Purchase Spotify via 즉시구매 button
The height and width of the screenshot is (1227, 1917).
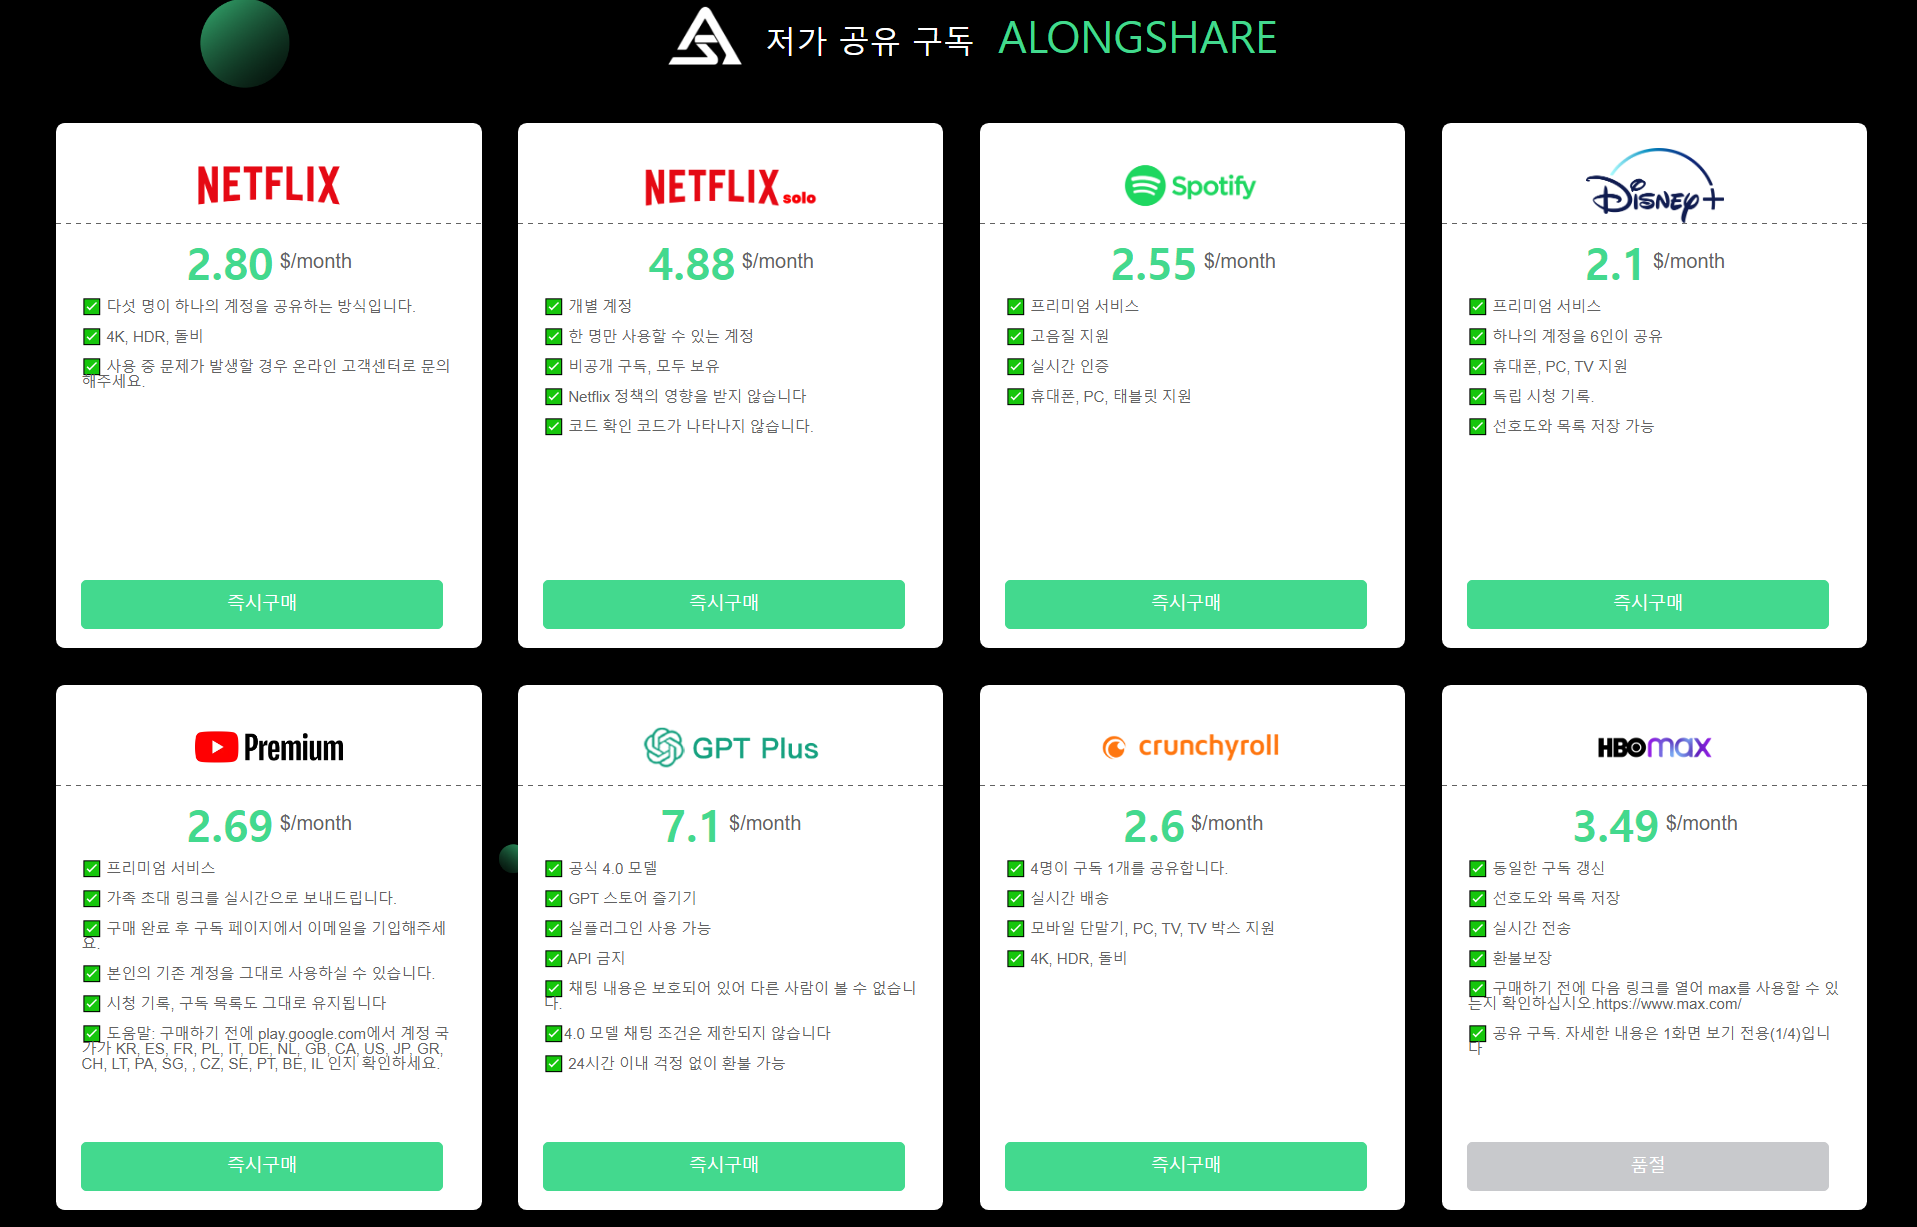tap(1186, 604)
